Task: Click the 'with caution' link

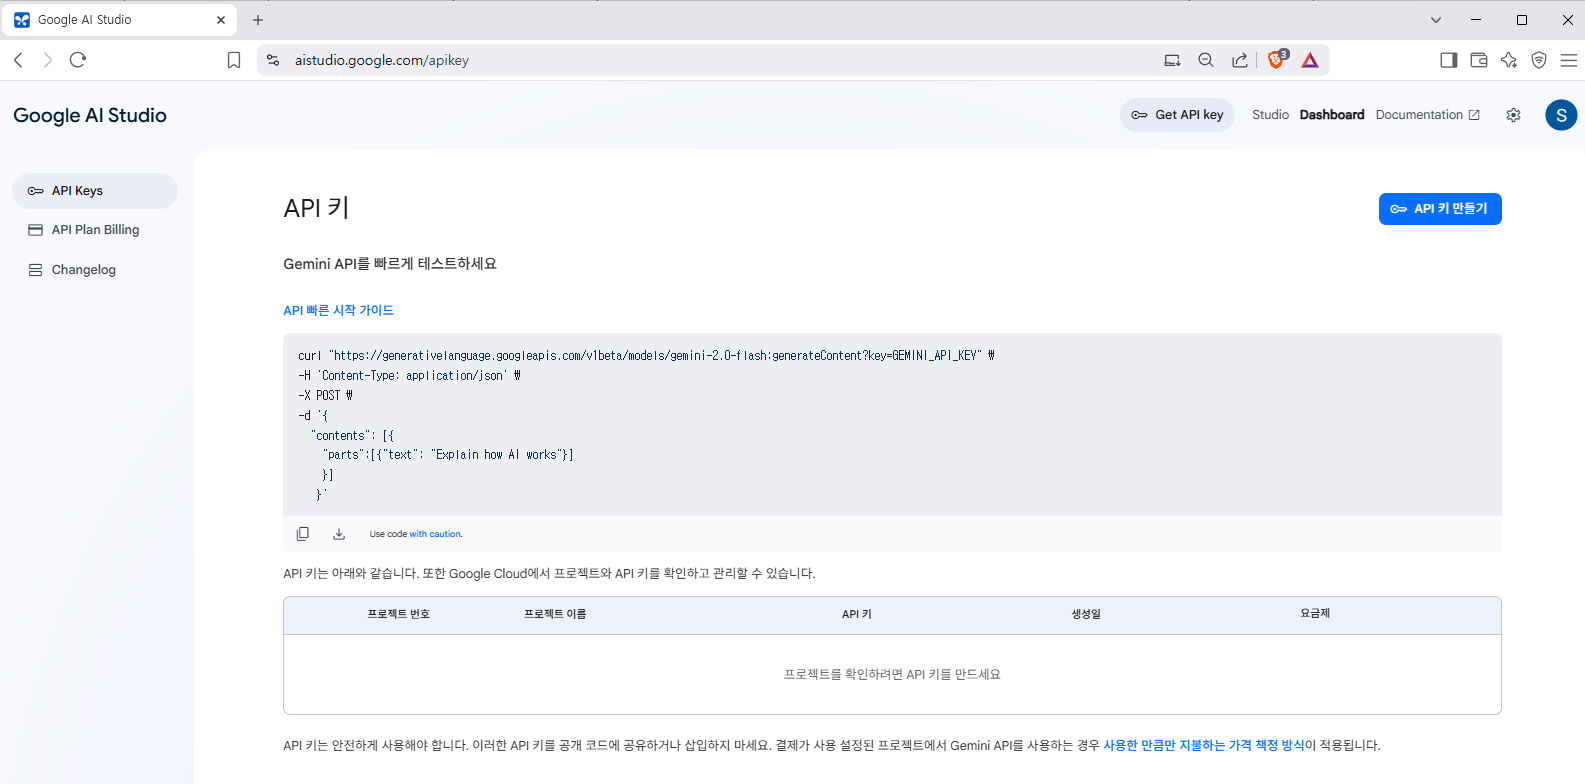Action: point(436,534)
